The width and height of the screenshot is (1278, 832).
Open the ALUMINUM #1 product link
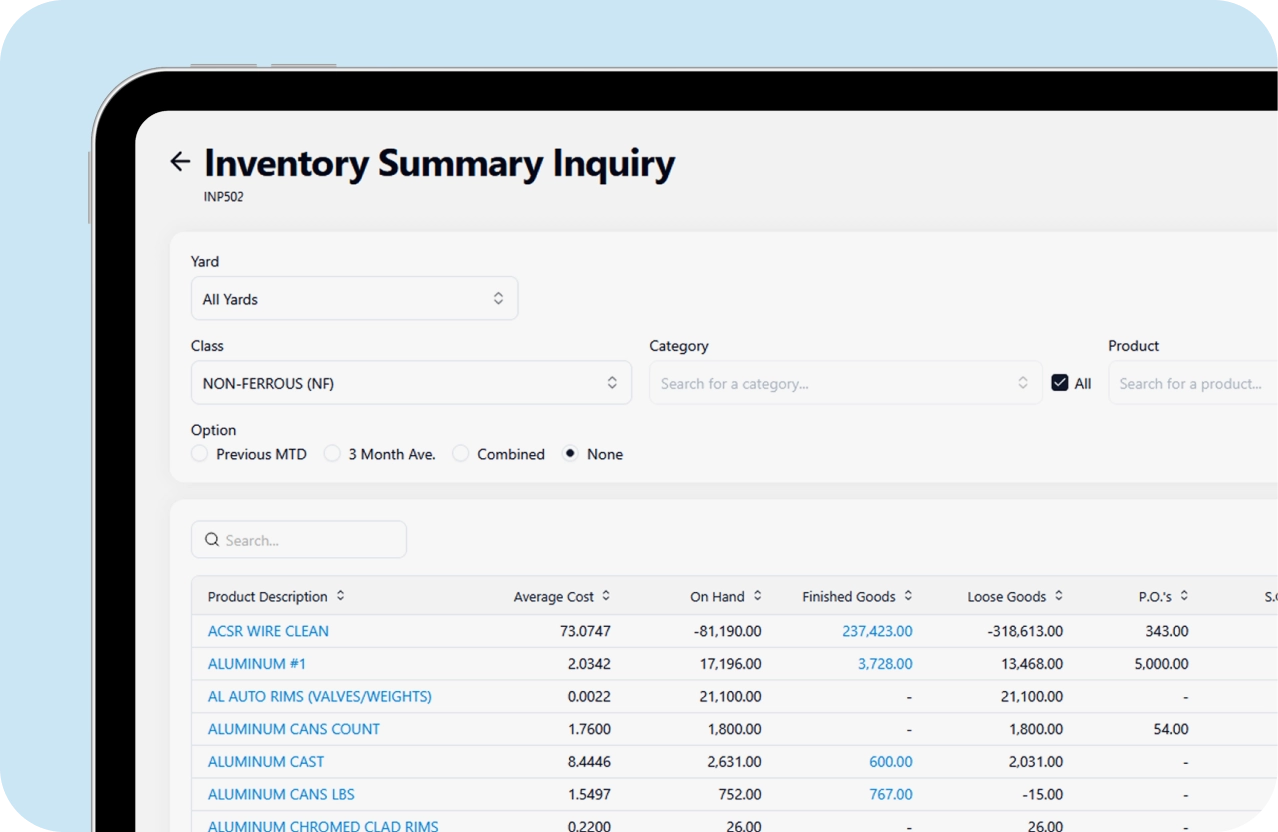click(x=257, y=664)
